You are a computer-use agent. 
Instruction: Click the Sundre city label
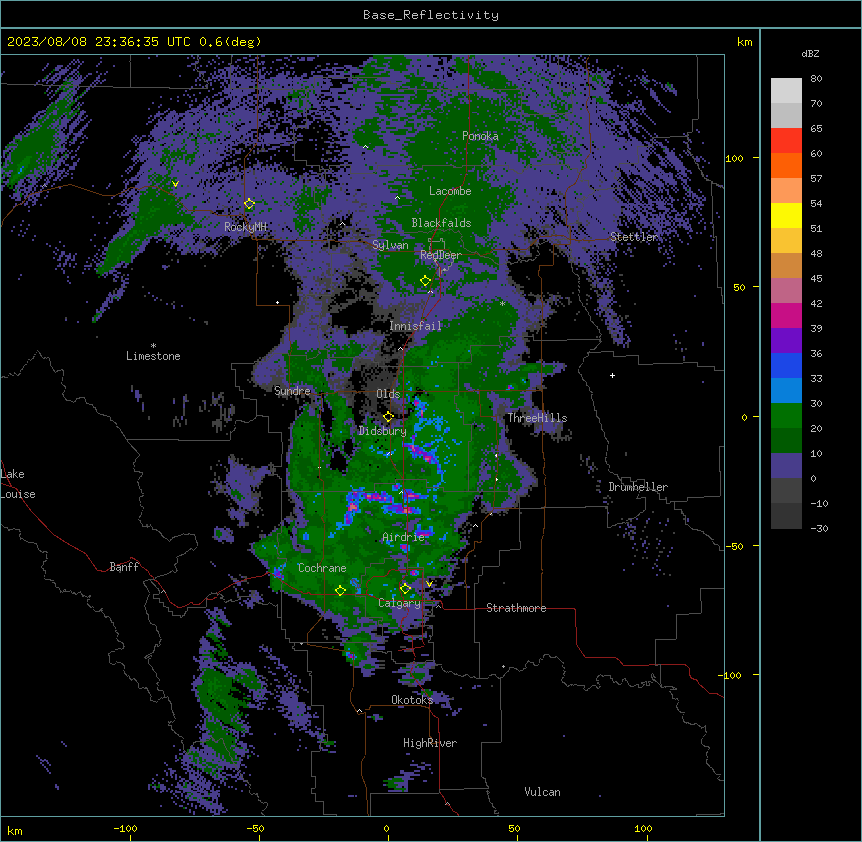[x=292, y=391]
